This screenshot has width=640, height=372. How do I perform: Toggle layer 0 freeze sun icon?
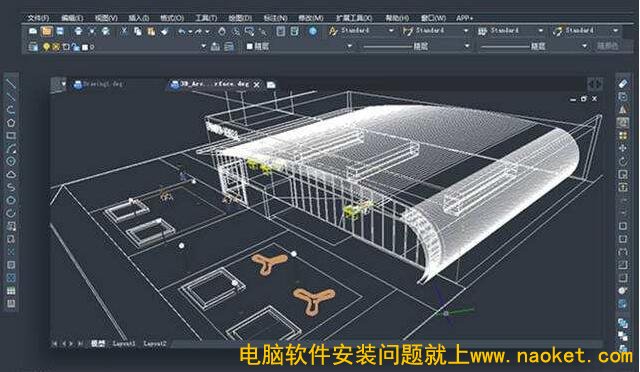[x=56, y=47]
